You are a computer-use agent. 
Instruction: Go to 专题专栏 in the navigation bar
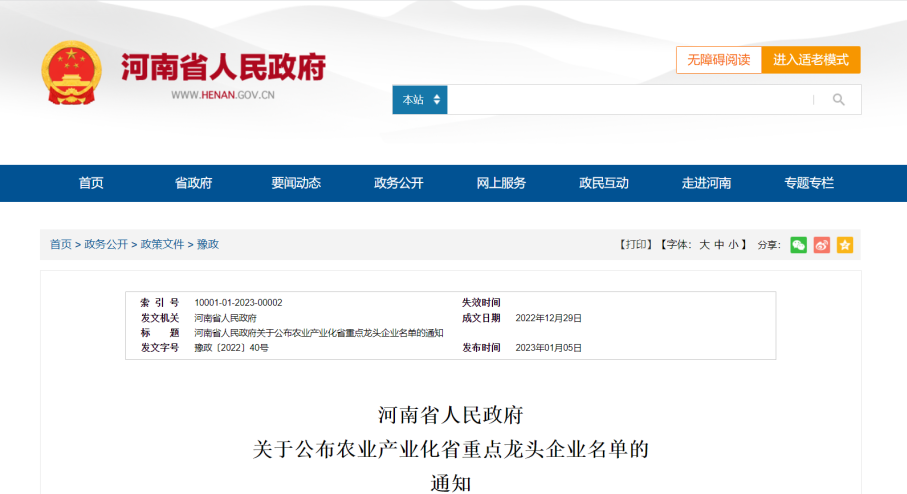pos(808,183)
